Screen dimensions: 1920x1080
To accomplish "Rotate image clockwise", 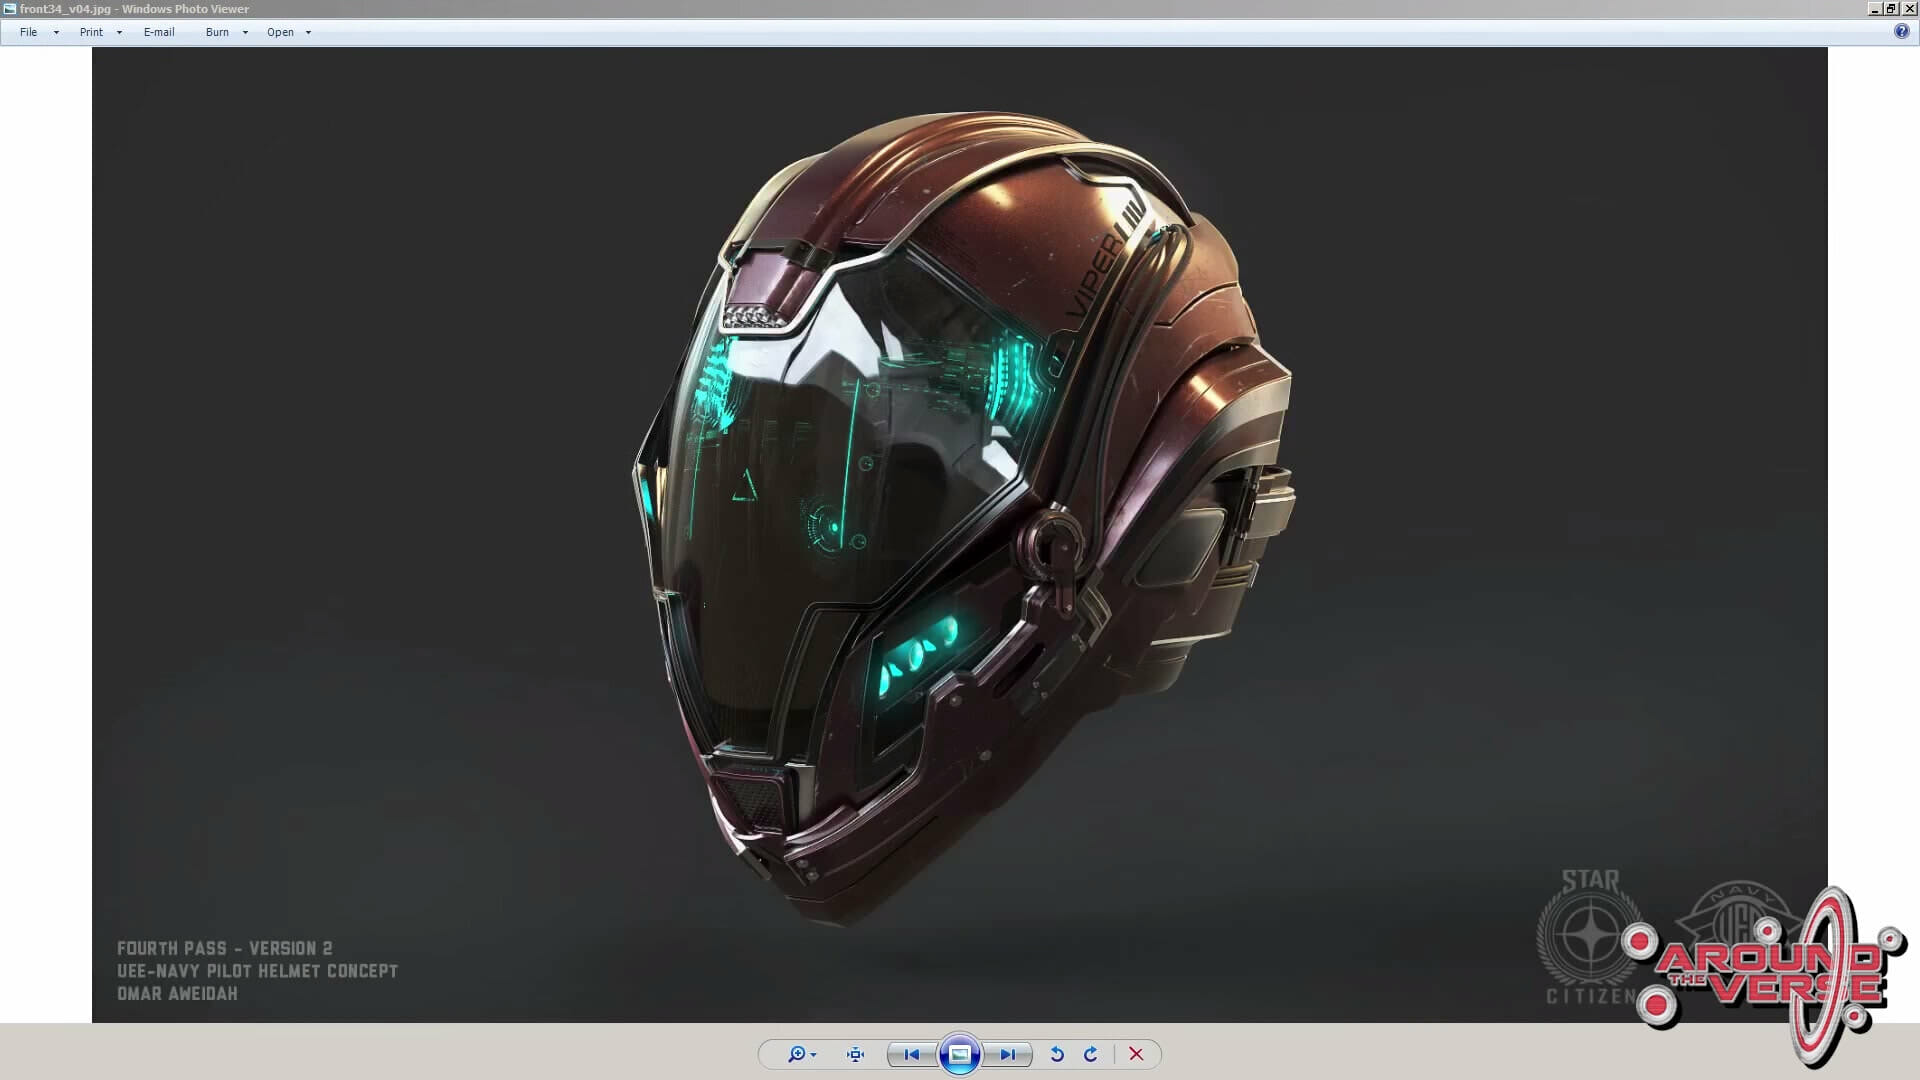I will coord(1090,1054).
